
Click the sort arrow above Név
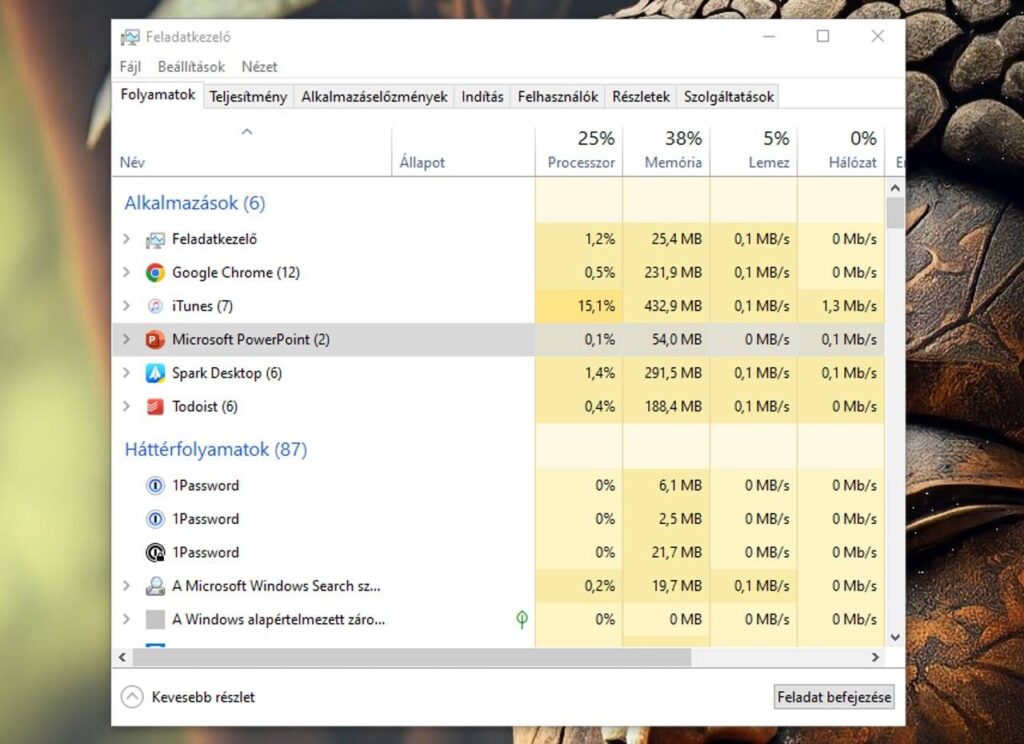[x=247, y=132]
